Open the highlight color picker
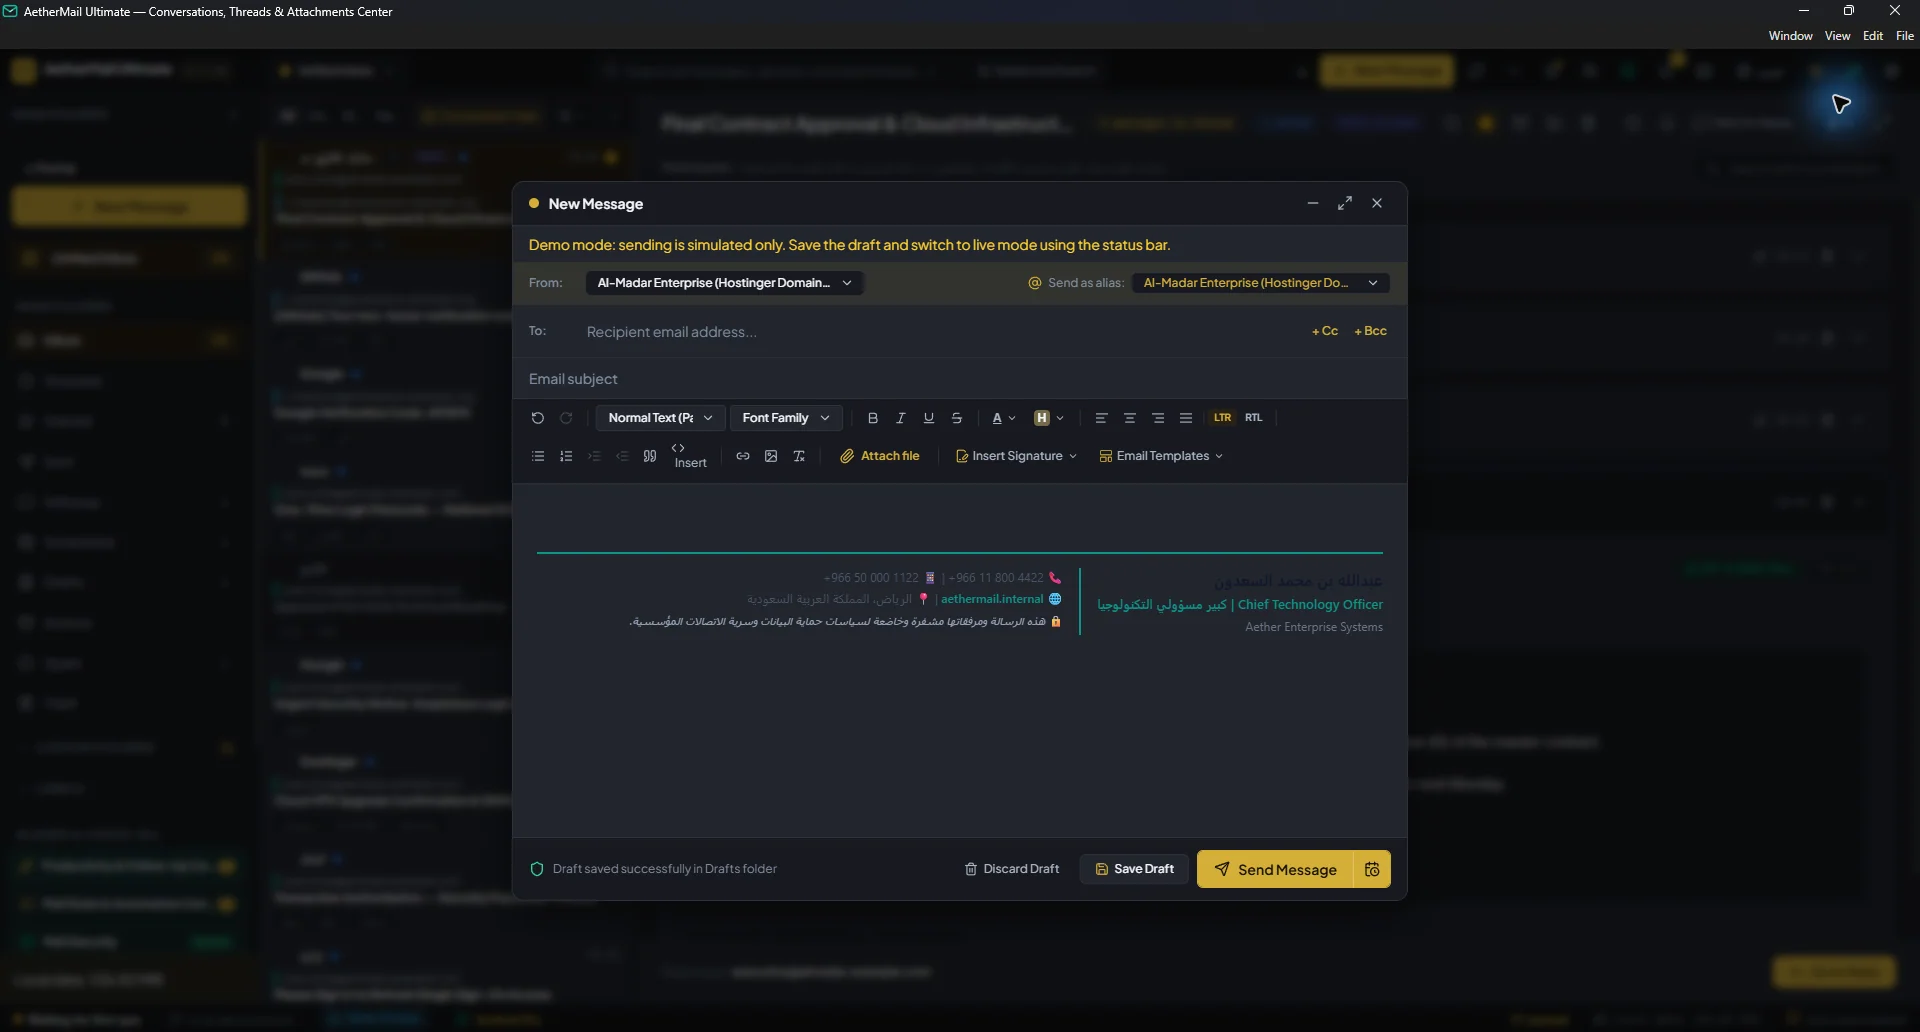The width and height of the screenshot is (1920, 1032). coord(1048,418)
